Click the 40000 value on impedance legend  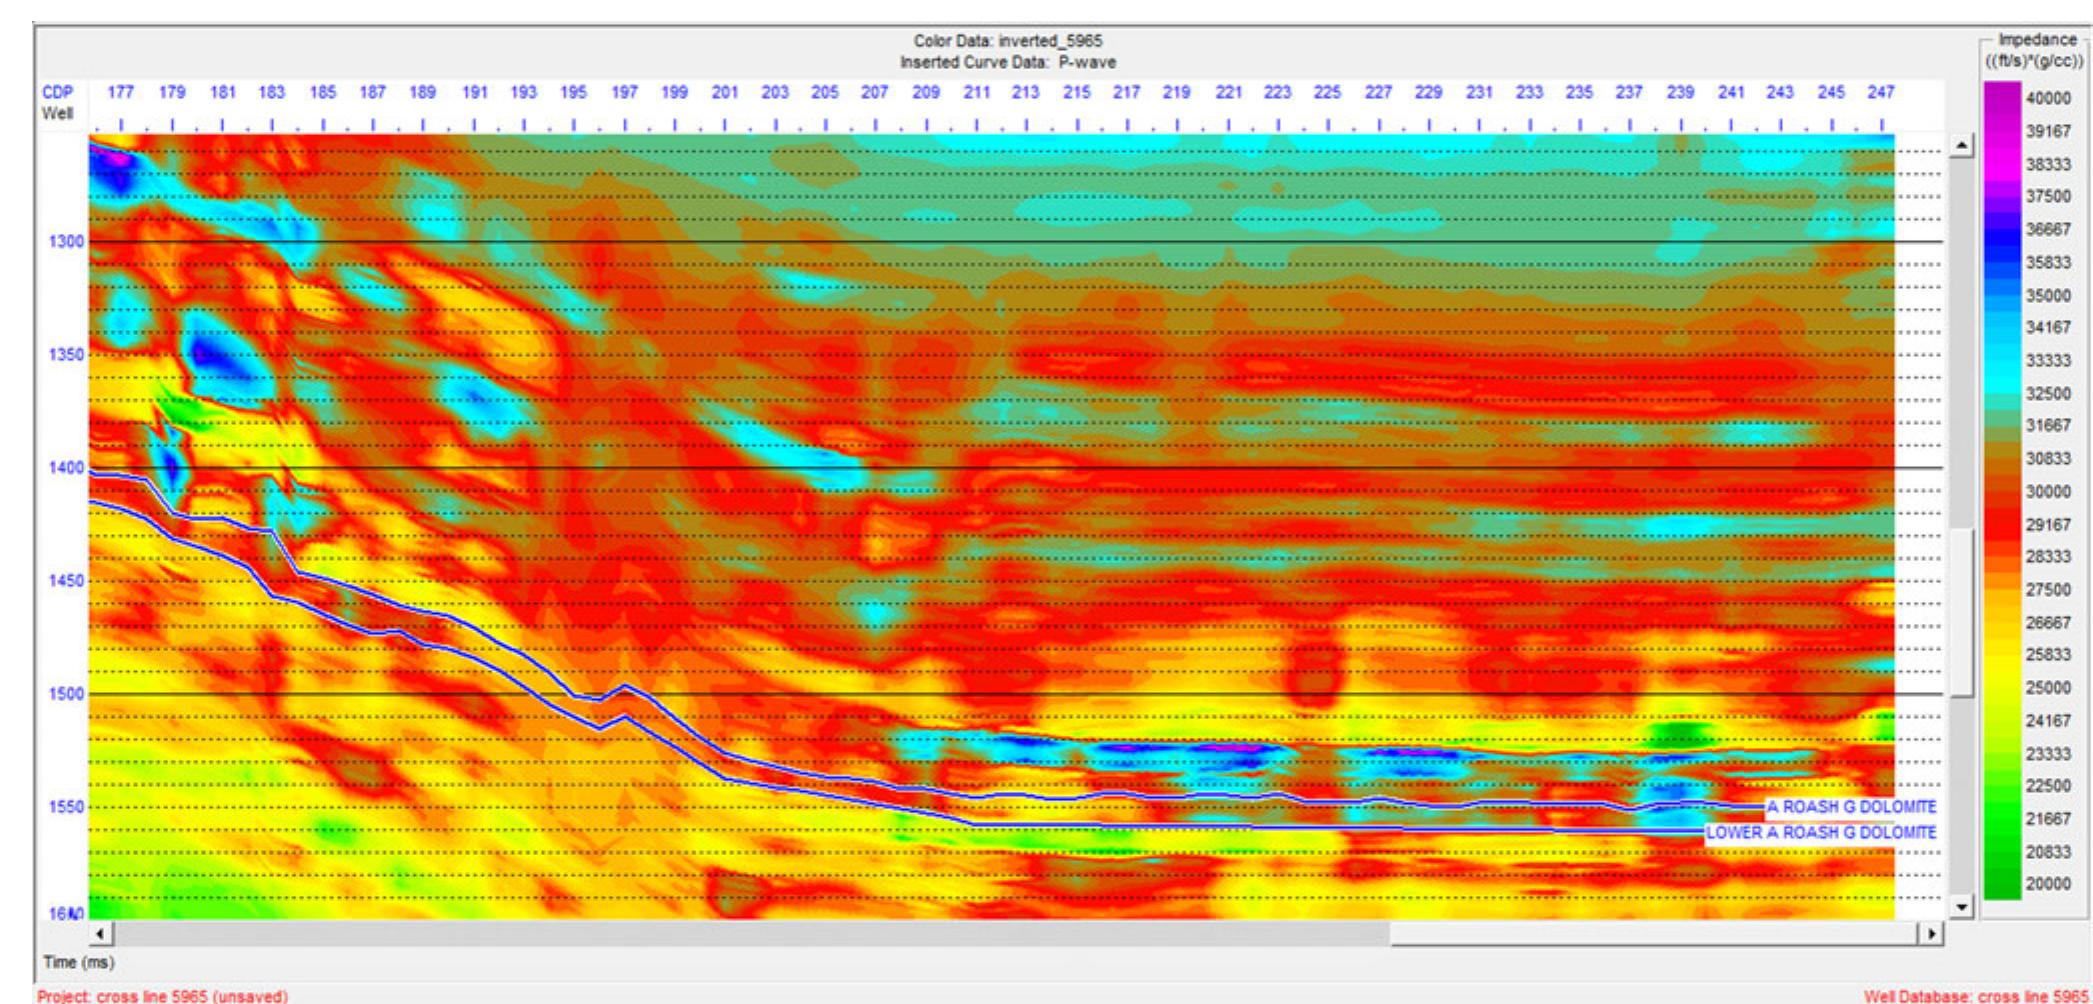coord(2048,98)
